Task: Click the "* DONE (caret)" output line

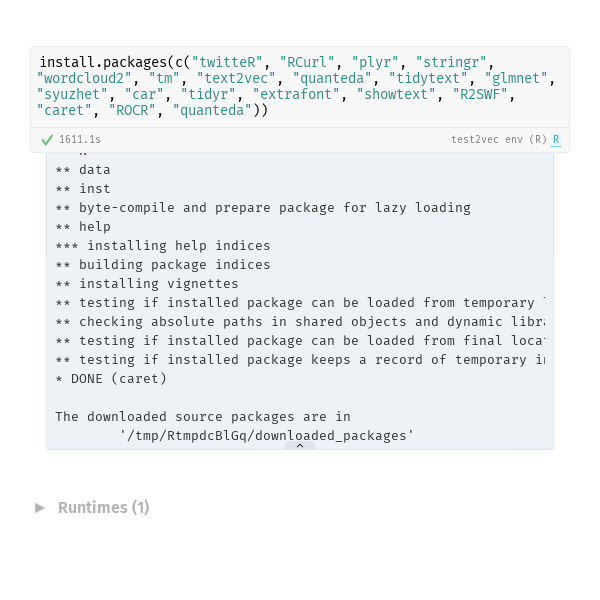Action: (111, 378)
